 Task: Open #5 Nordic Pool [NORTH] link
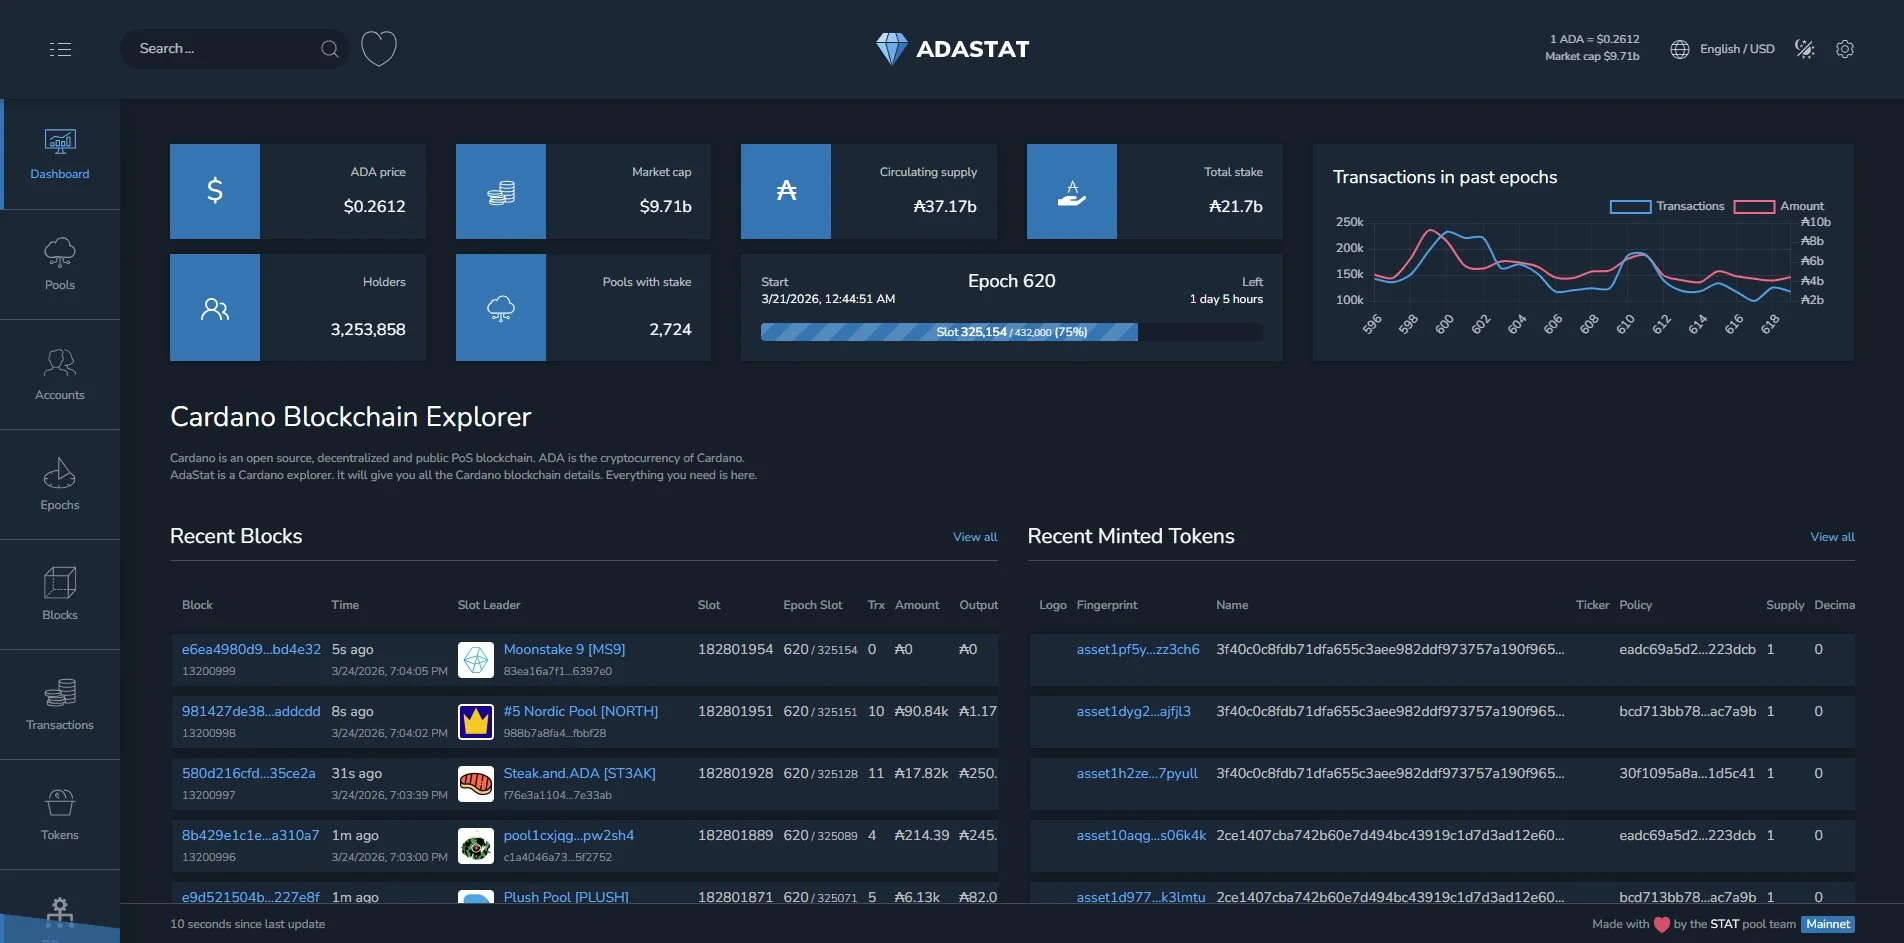coord(581,711)
